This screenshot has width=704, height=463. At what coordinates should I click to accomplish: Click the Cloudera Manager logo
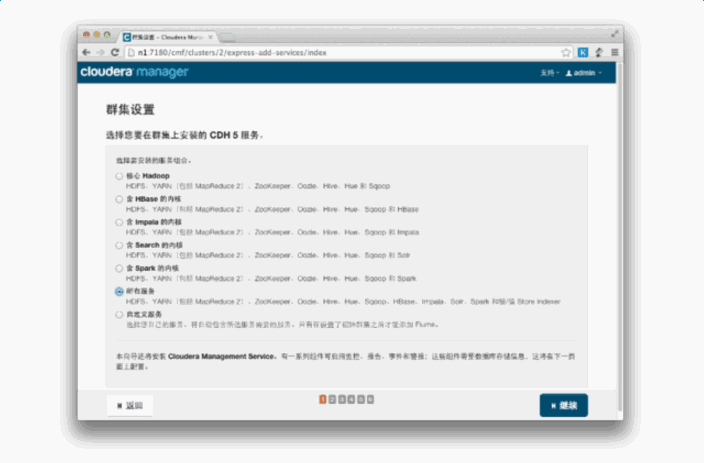tap(134, 72)
